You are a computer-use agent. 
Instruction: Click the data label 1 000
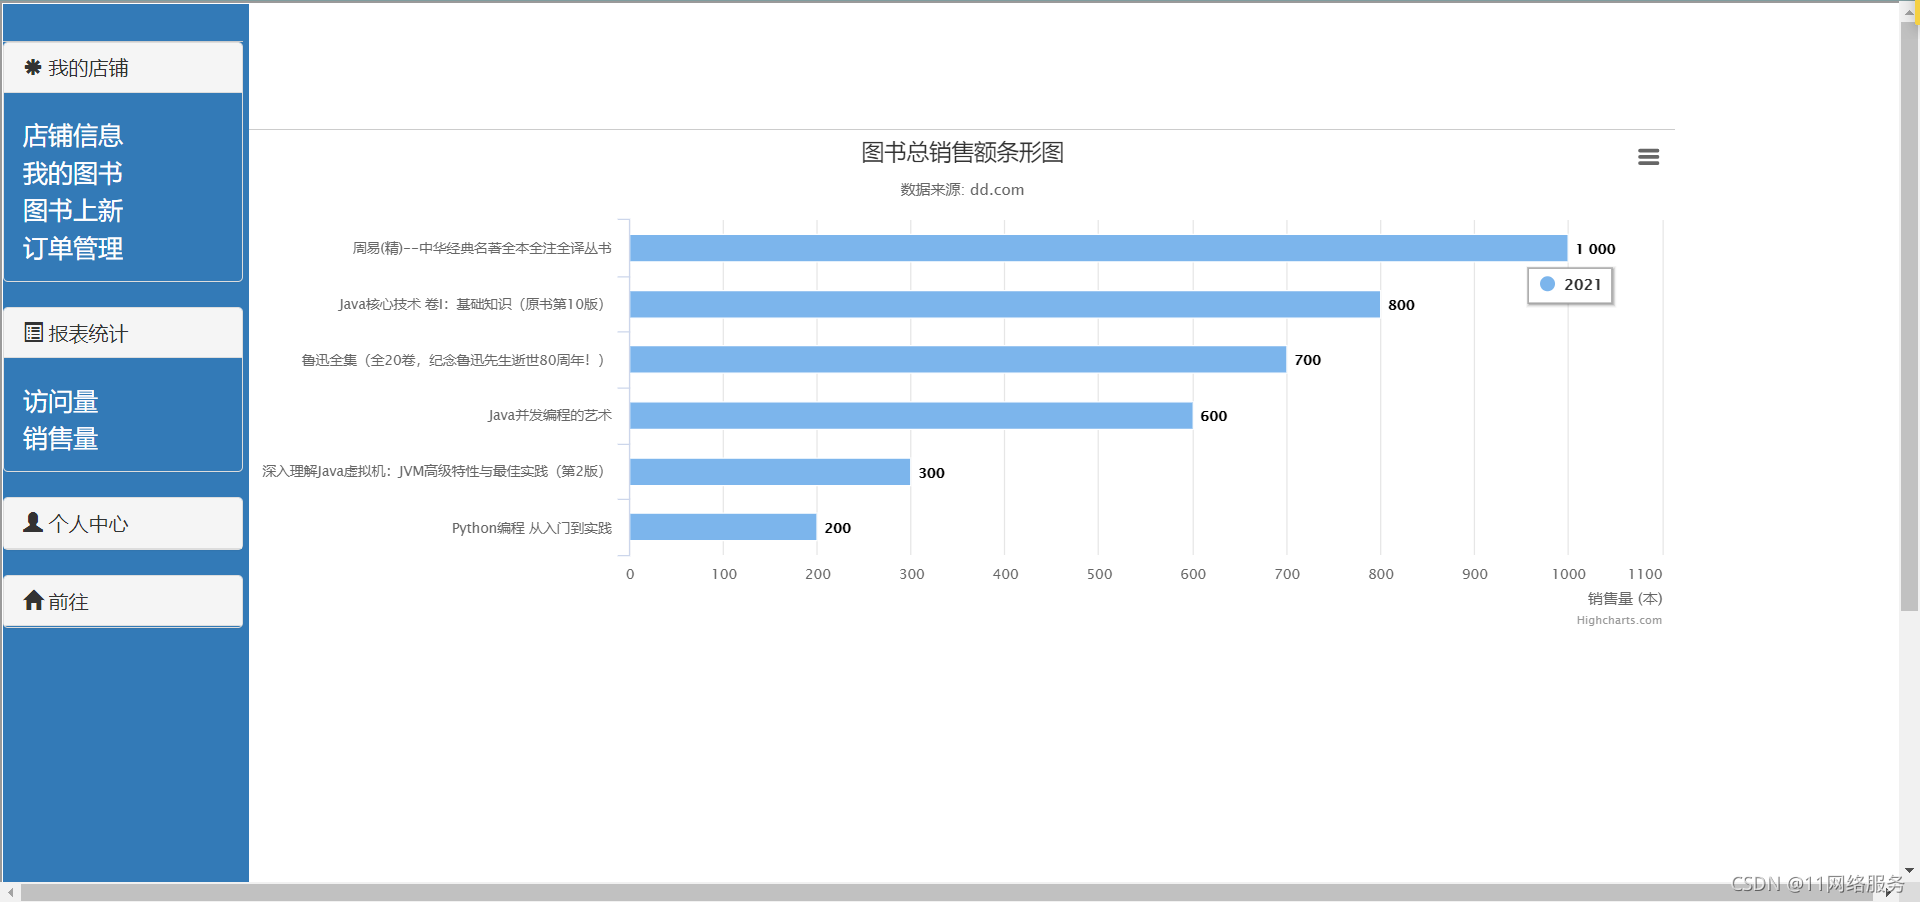tap(1596, 249)
